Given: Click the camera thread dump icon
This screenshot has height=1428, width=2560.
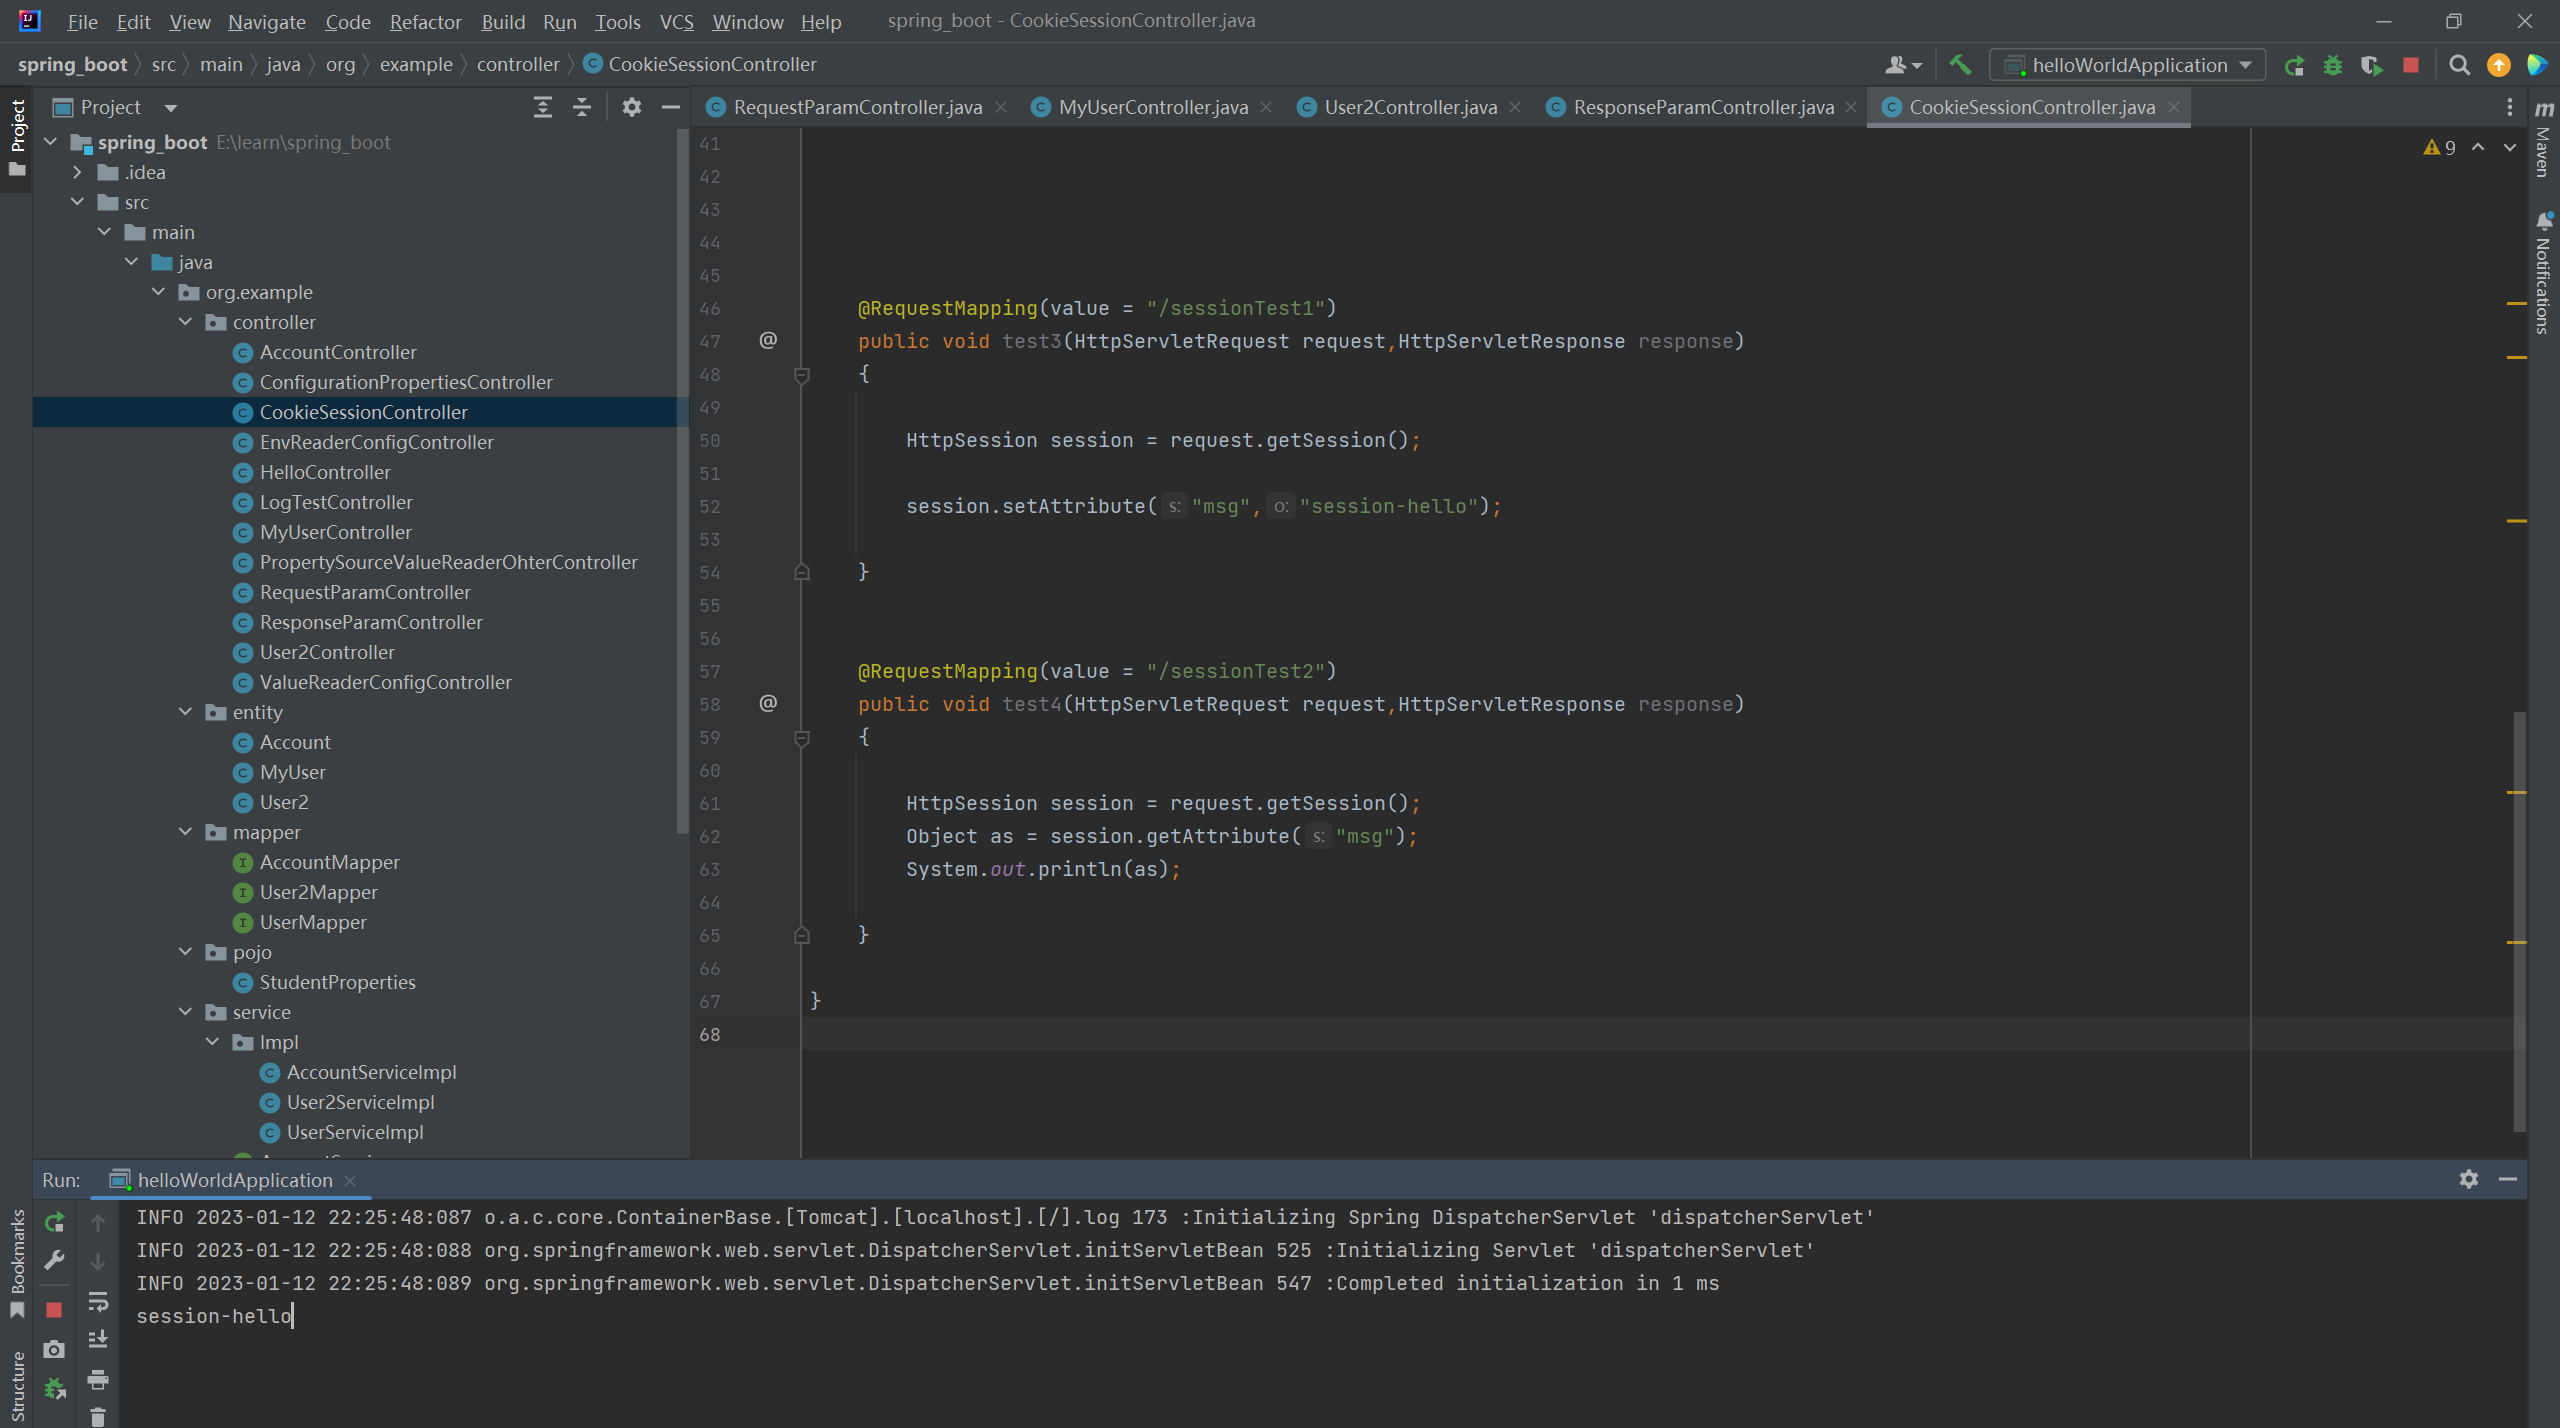Looking at the screenshot, I should 54,1350.
